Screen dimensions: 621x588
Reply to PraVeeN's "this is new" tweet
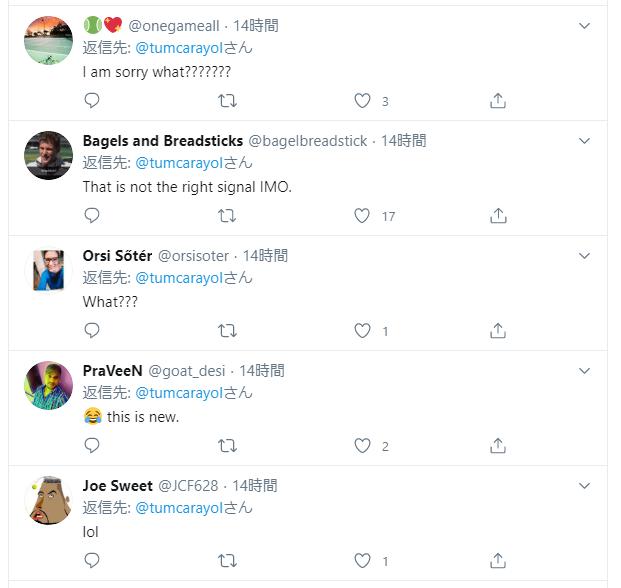[92, 446]
